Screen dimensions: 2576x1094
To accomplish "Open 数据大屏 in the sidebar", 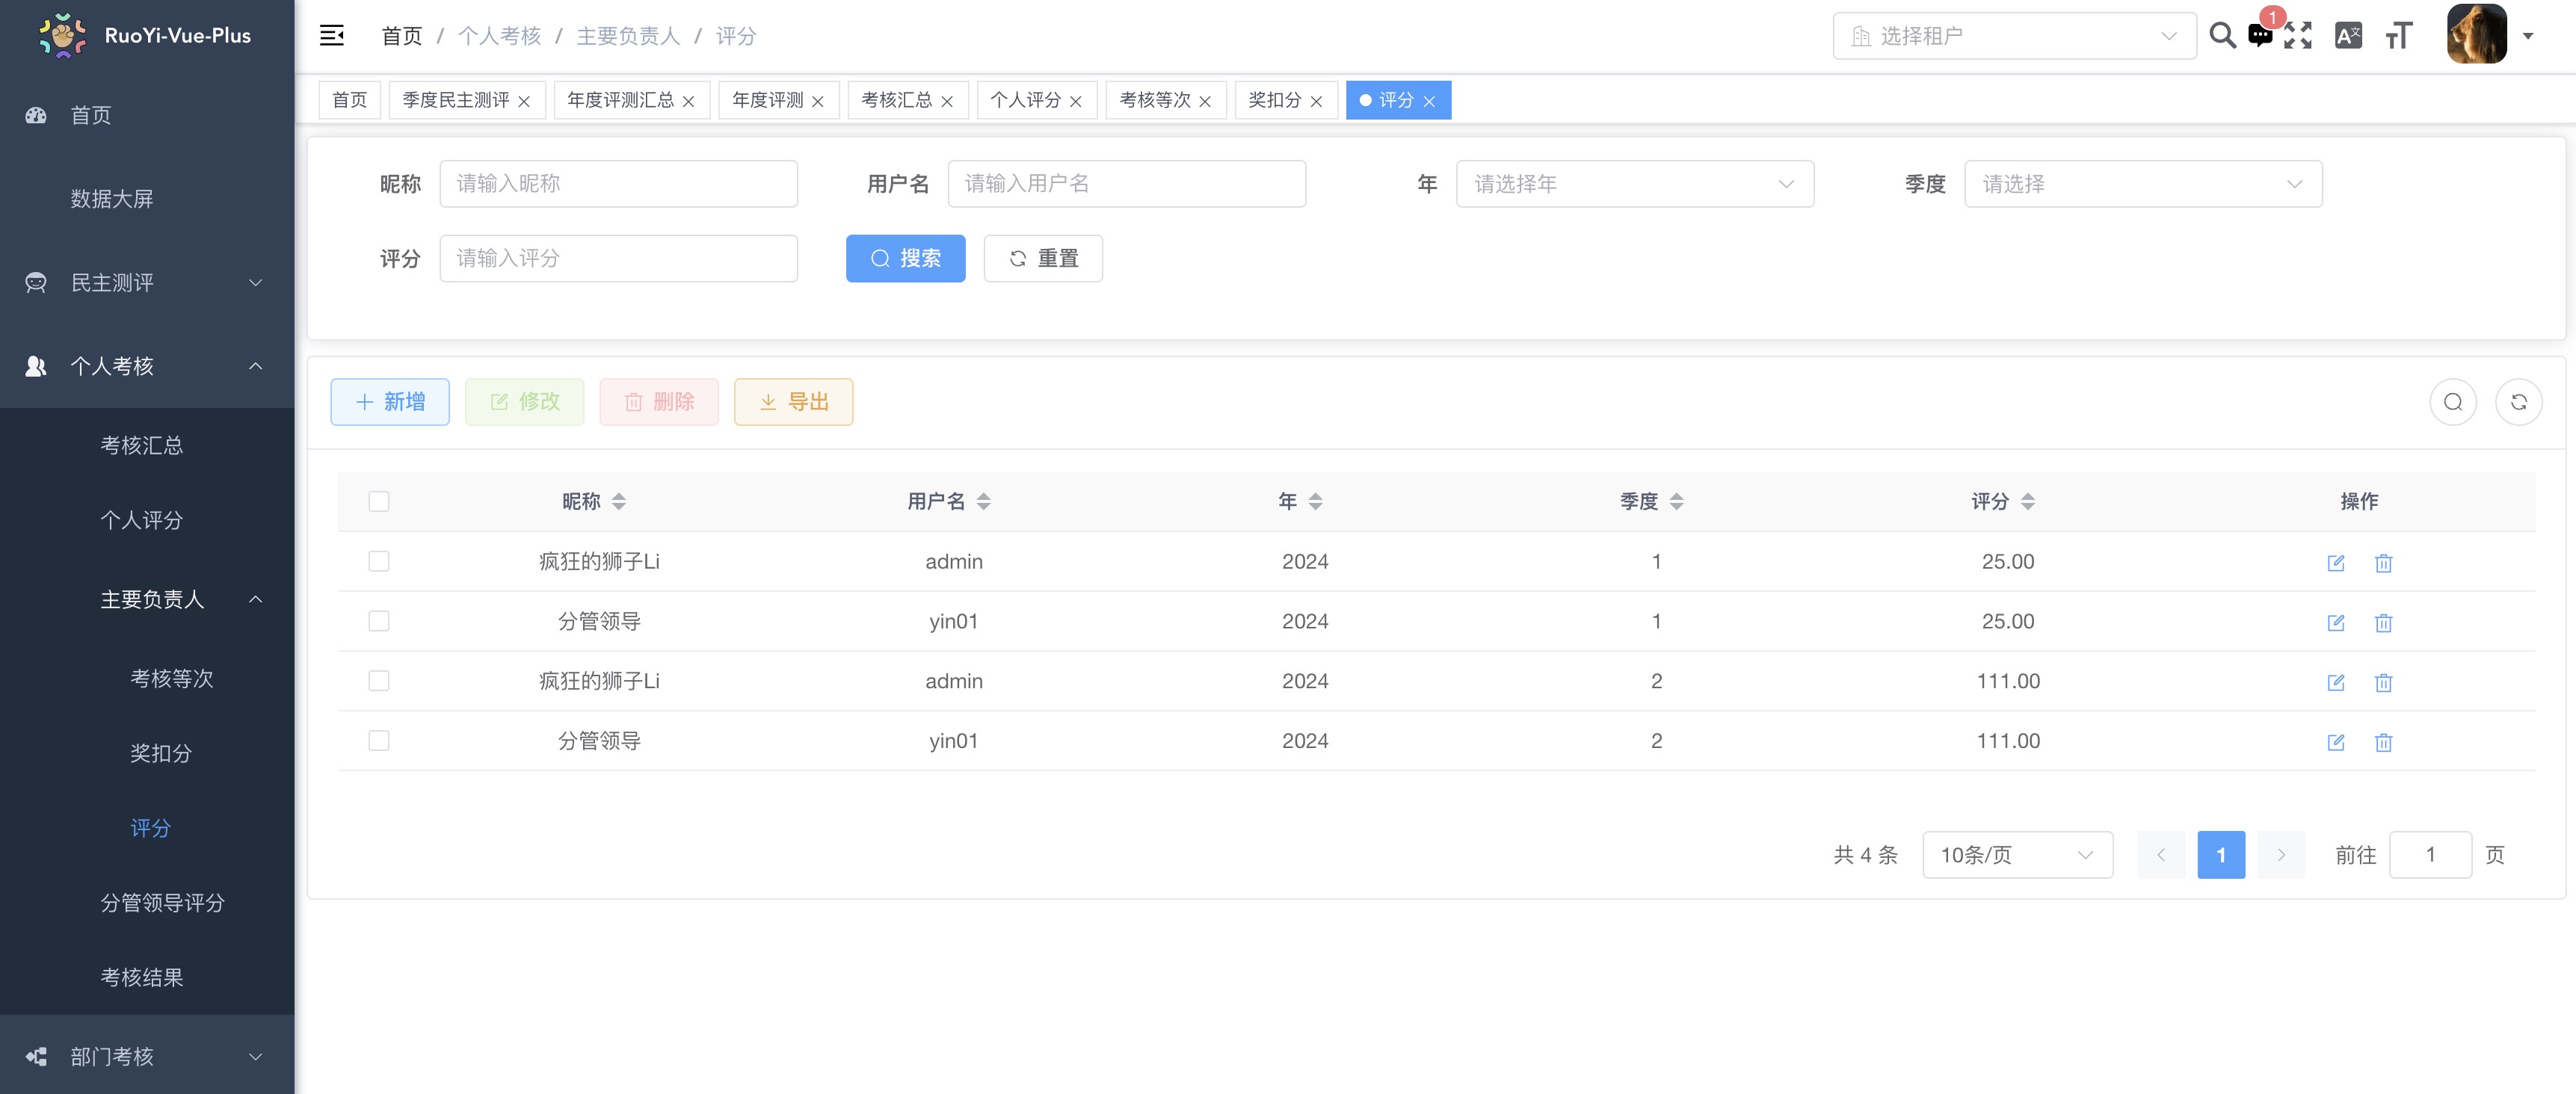I will [x=147, y=199].
